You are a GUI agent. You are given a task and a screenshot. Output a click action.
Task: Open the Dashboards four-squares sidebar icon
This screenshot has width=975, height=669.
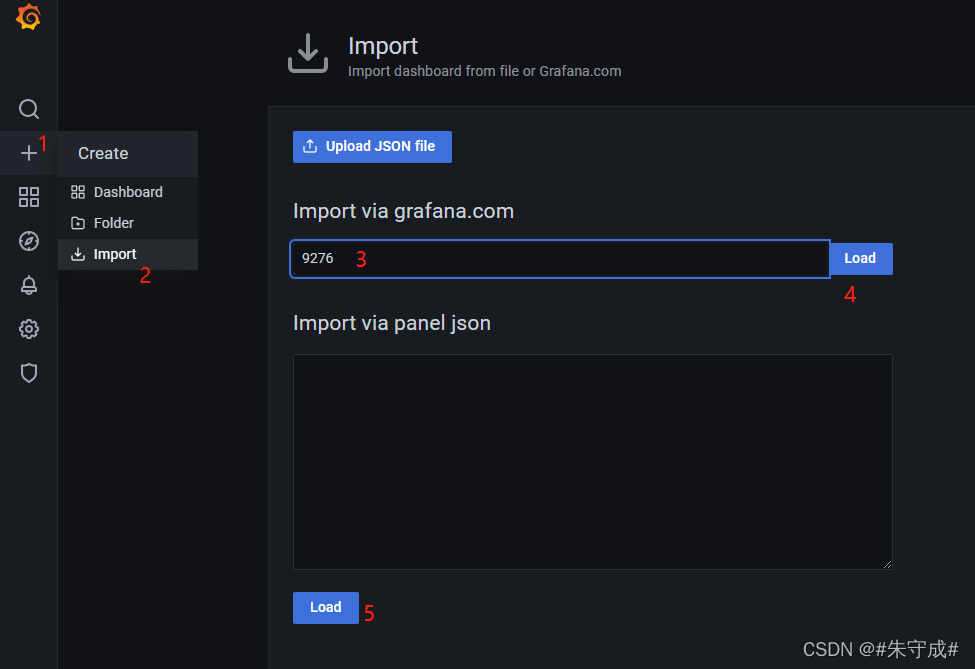[x=29, y=197]
